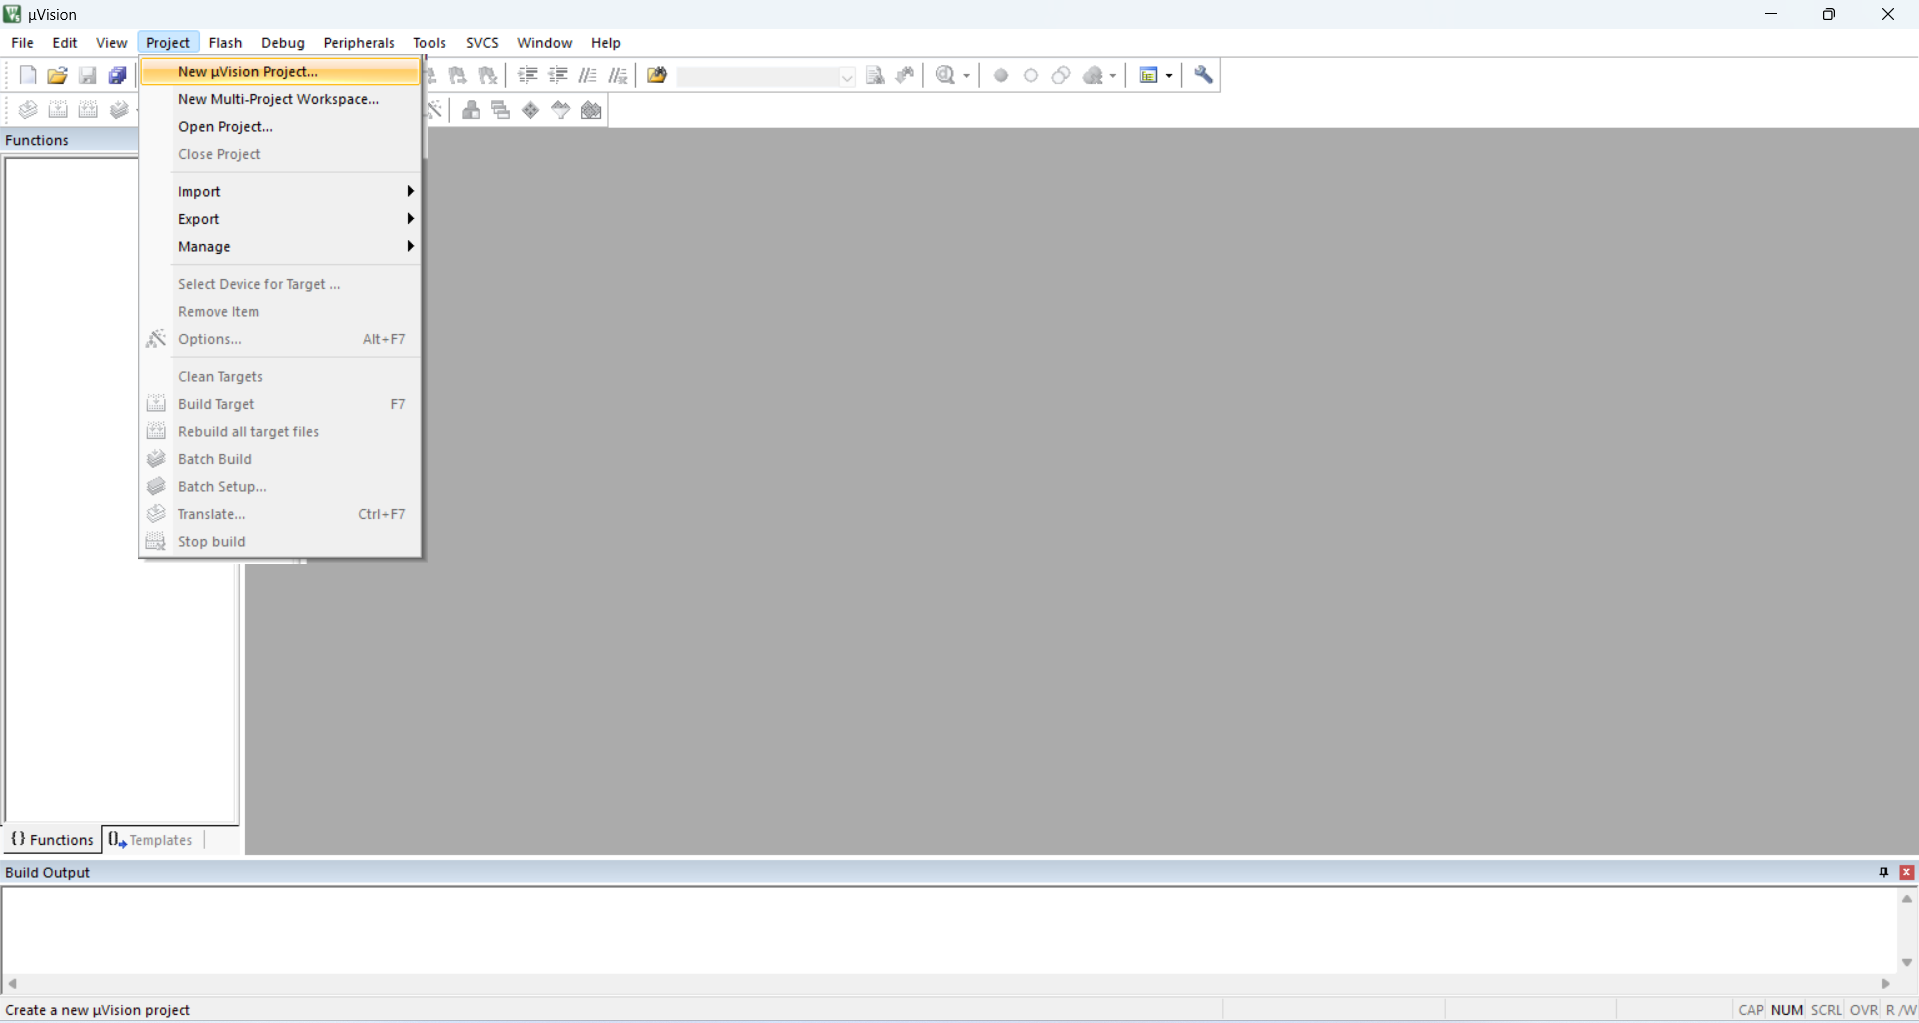Start debug session magnifier icon

click(x=945, y=75)
